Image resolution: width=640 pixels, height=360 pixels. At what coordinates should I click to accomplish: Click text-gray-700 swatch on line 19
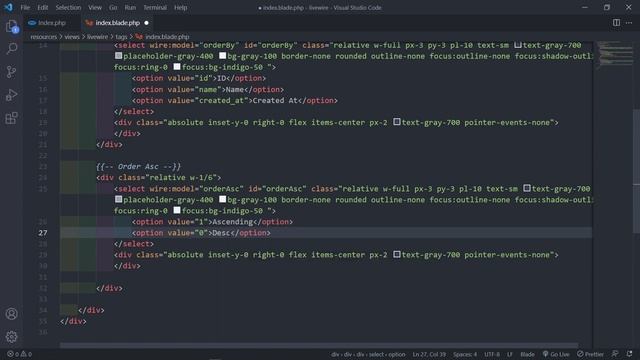pos(397,122)
